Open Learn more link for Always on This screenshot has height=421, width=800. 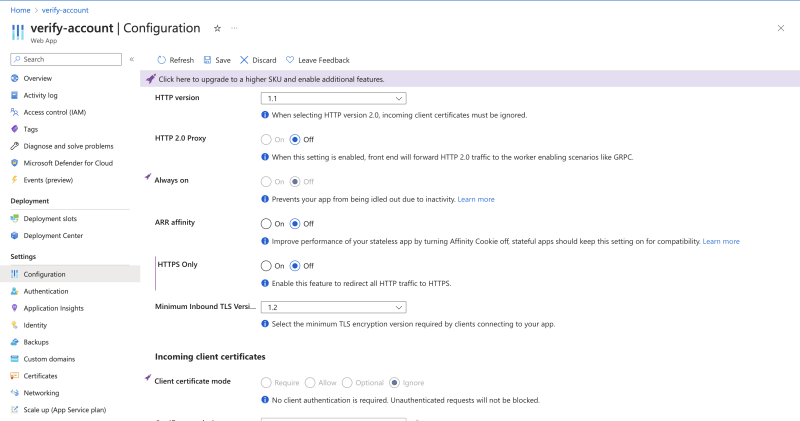click(x=476, y=199)
